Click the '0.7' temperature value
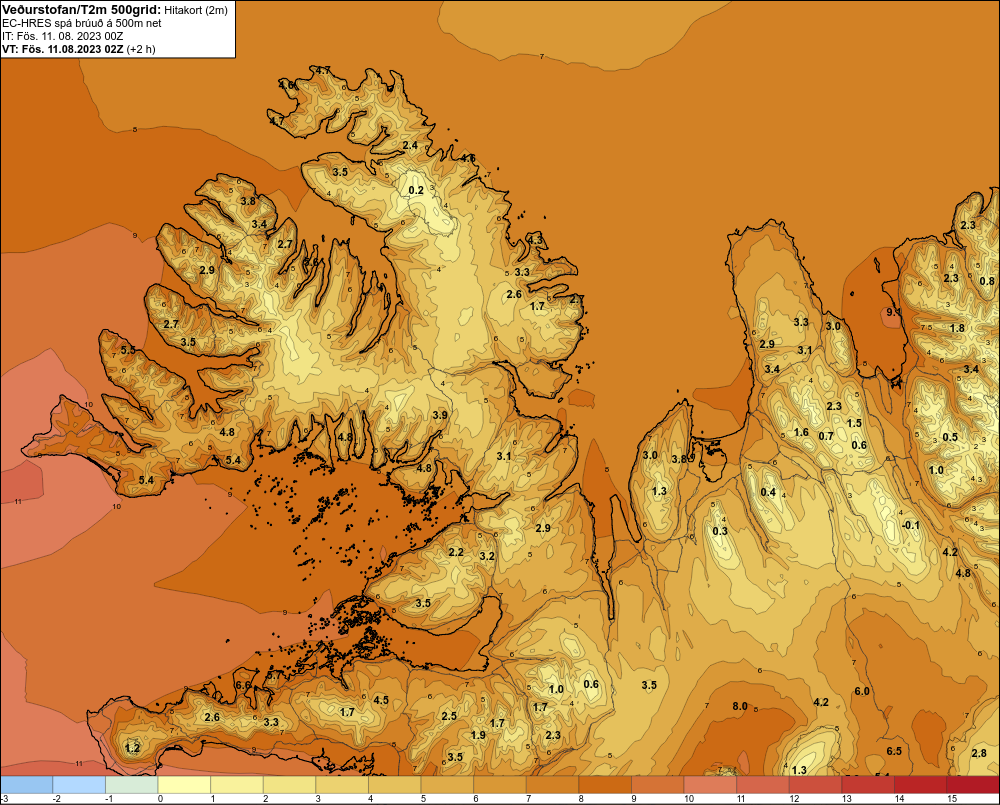 pyautogui.click(x=826, y=436)
